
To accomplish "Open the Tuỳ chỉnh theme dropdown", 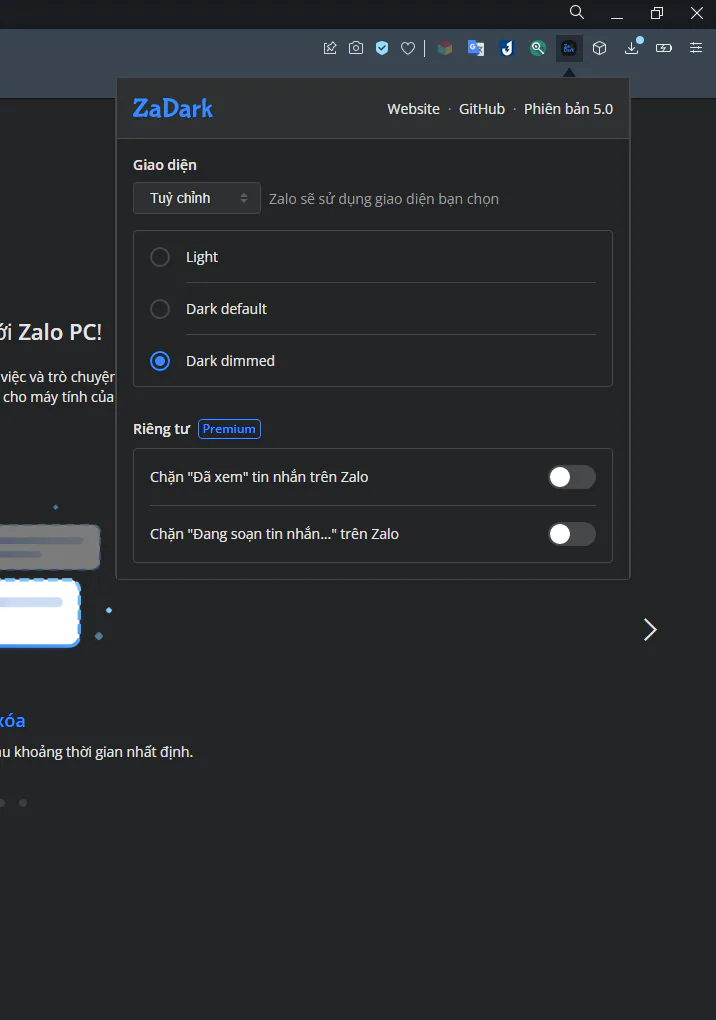I will click(x=196, y=198).
